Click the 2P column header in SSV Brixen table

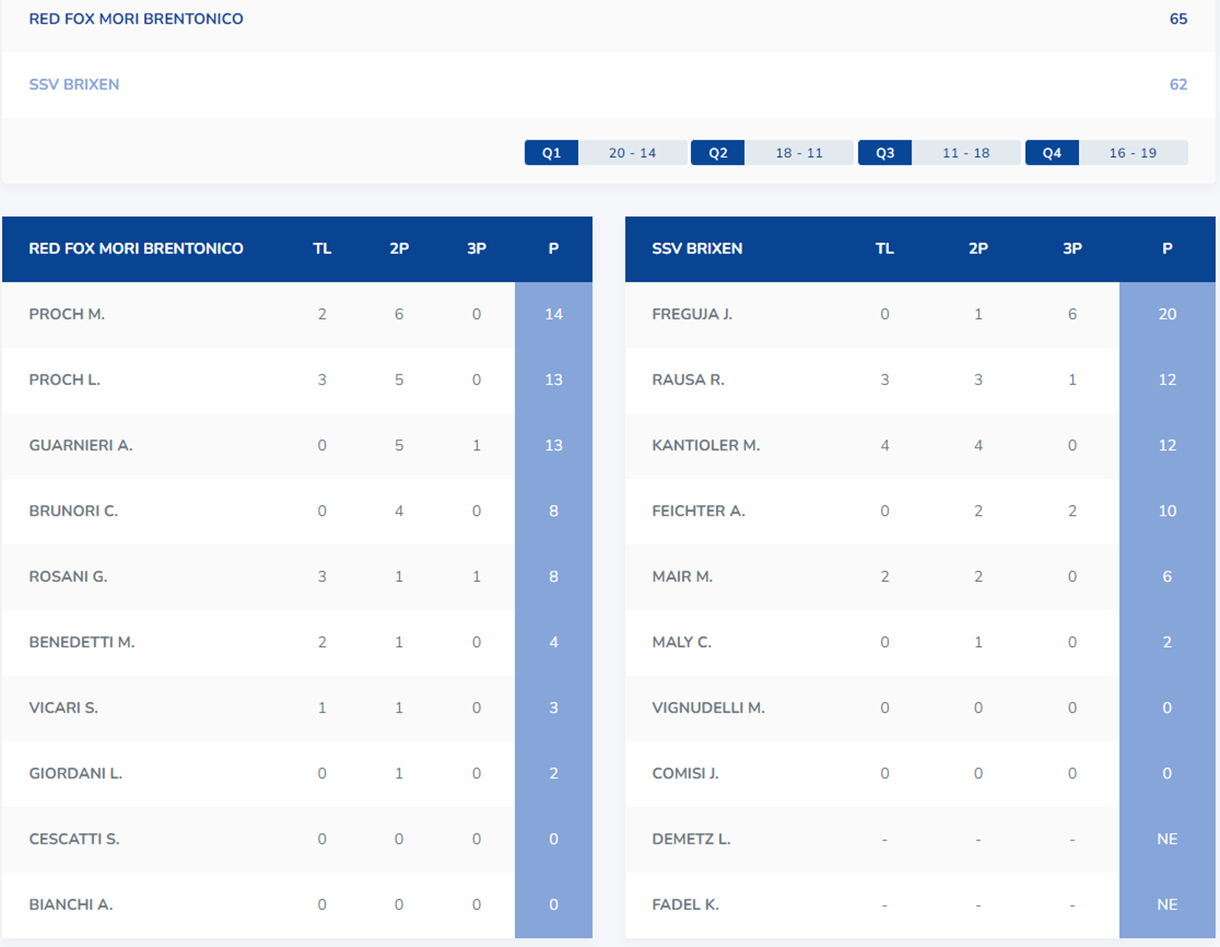pos(978,249)
